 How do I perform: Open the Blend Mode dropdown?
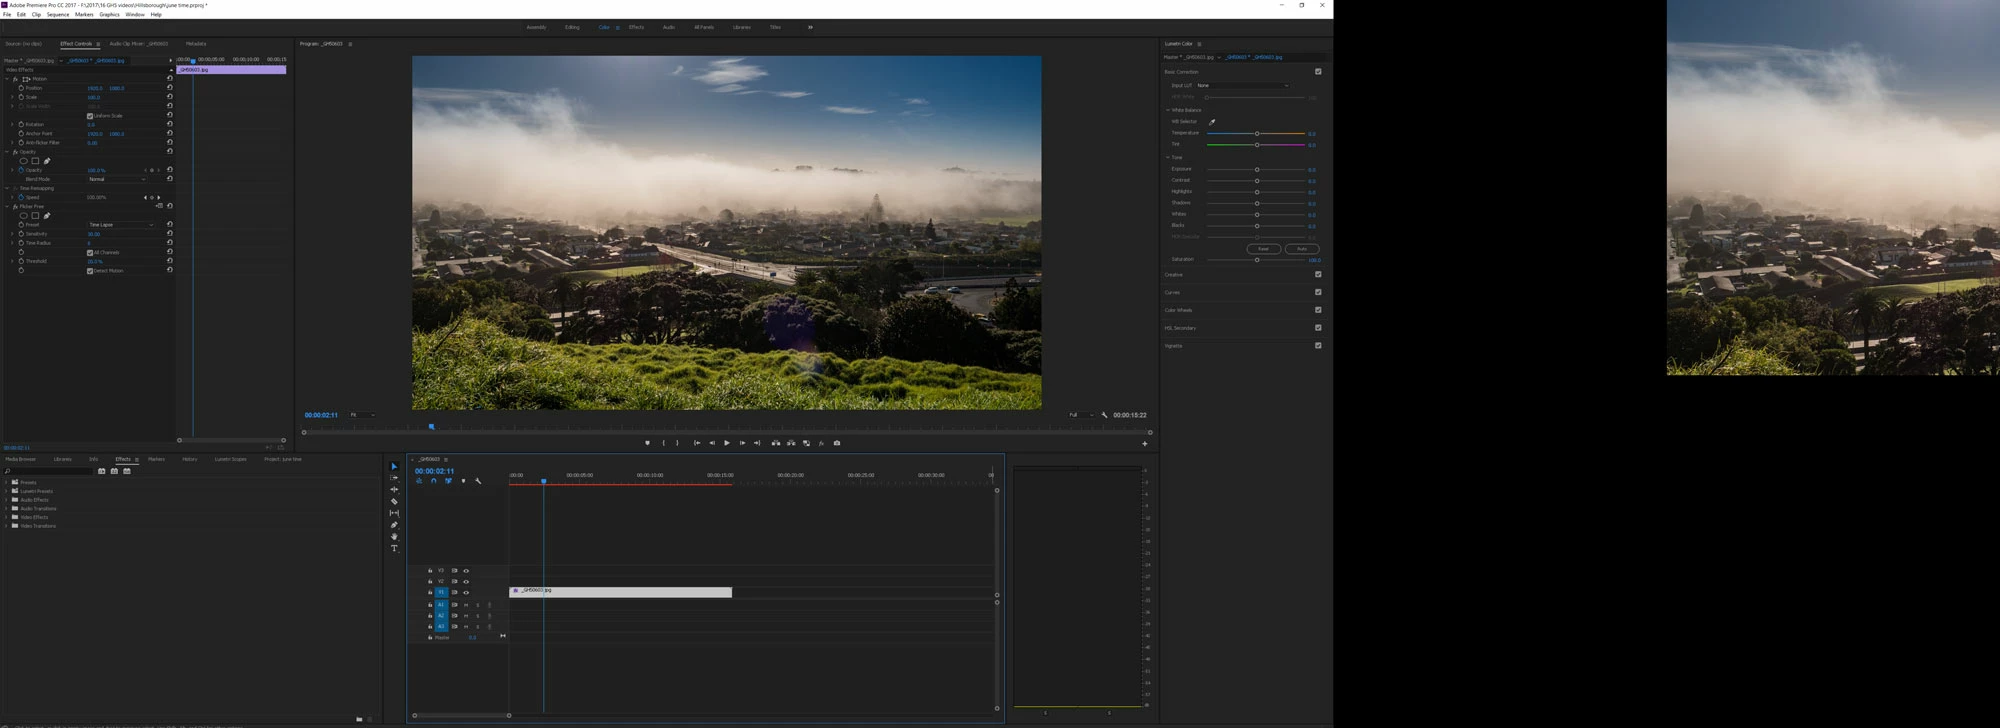click(117, 179)
